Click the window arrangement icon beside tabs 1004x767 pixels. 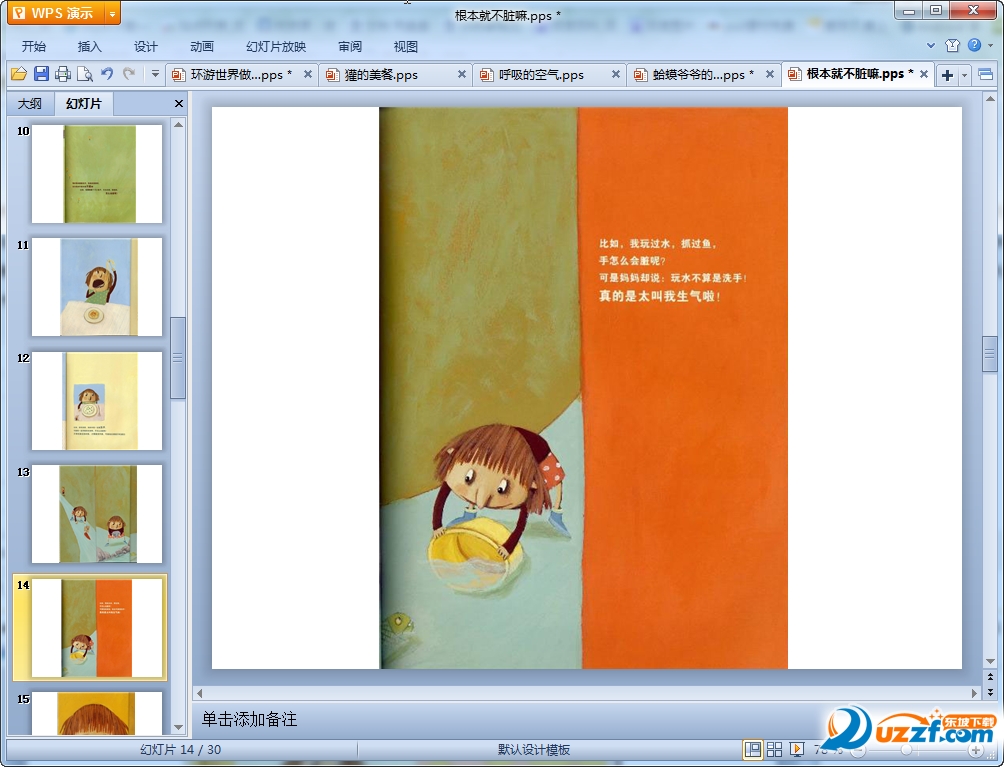[x=986, y=75]
